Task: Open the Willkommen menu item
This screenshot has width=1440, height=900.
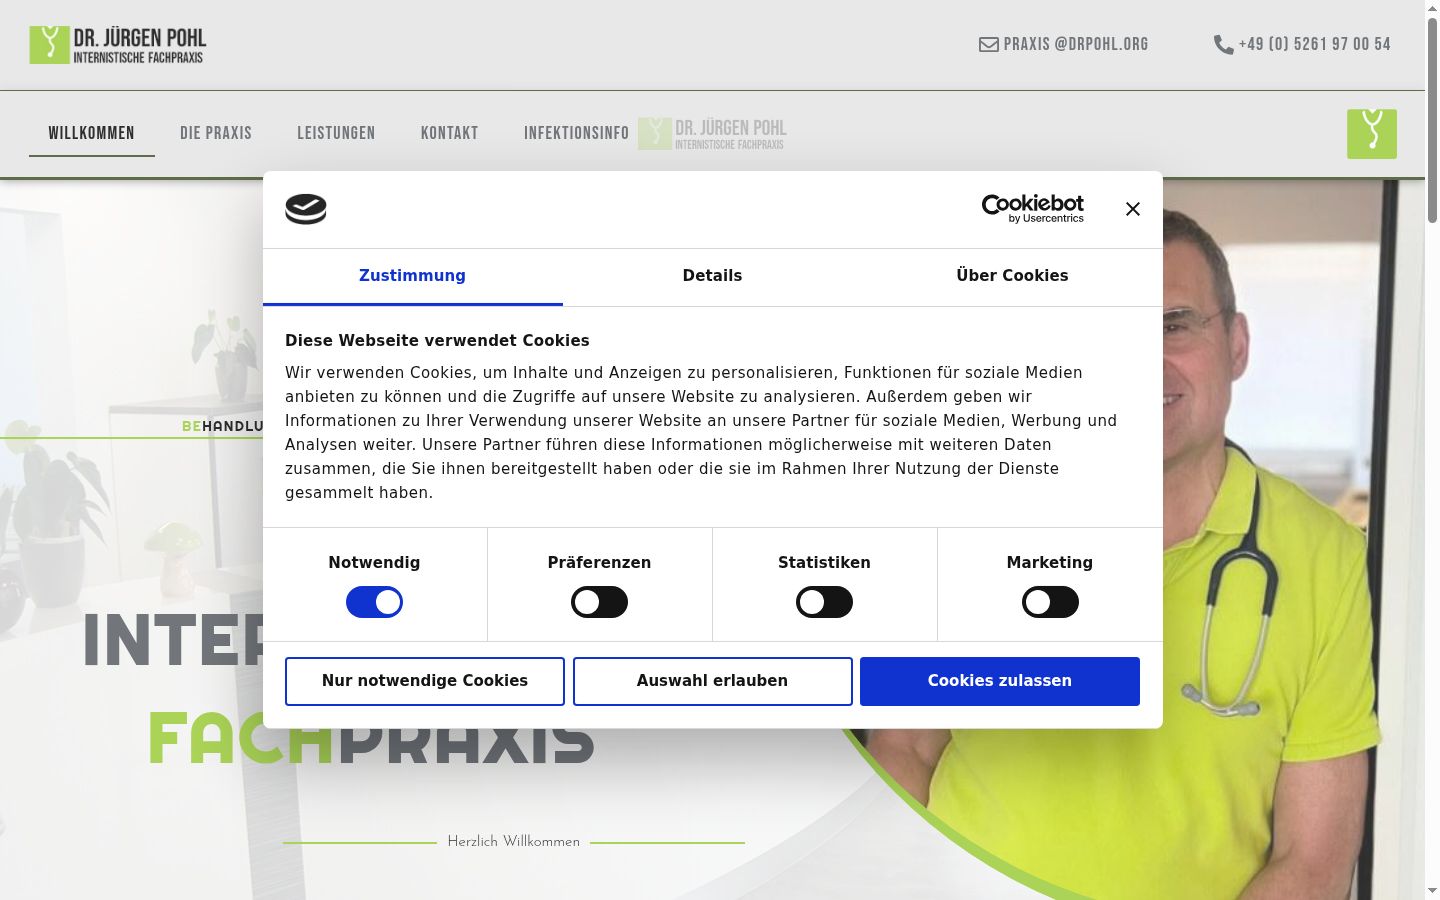Action: point(92,133)
